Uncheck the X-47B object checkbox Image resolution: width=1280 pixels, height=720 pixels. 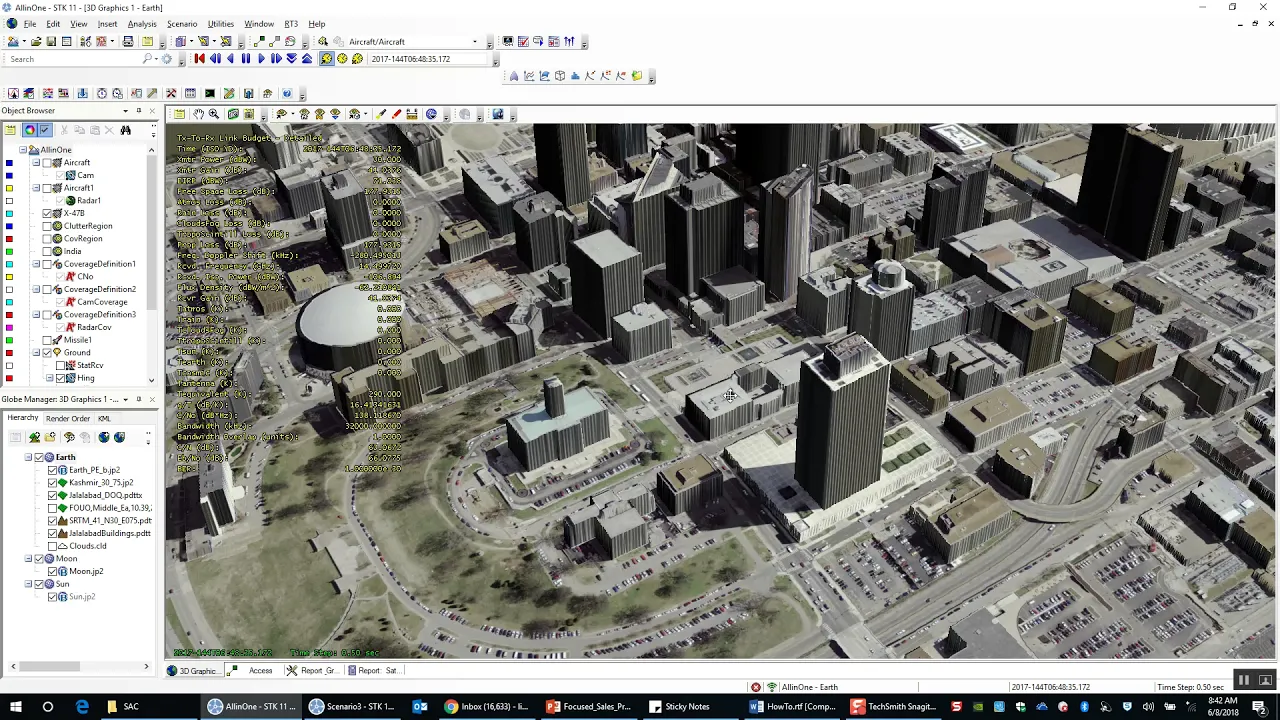click(48, 213)
